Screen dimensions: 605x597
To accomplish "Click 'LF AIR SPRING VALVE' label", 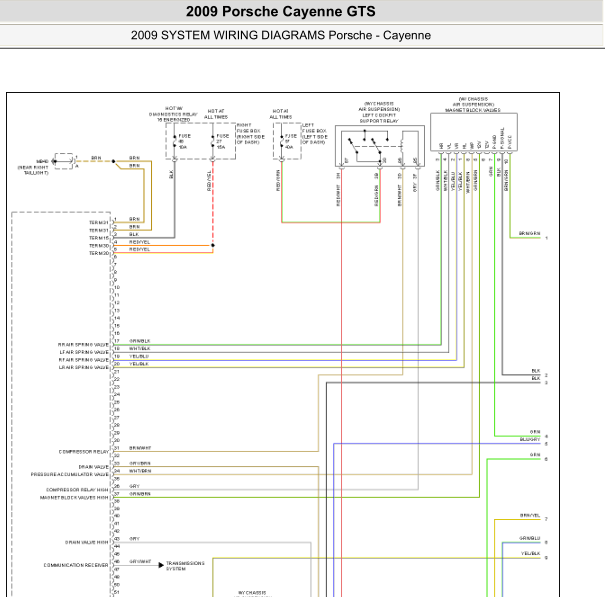I will click(x=84, y=352).
